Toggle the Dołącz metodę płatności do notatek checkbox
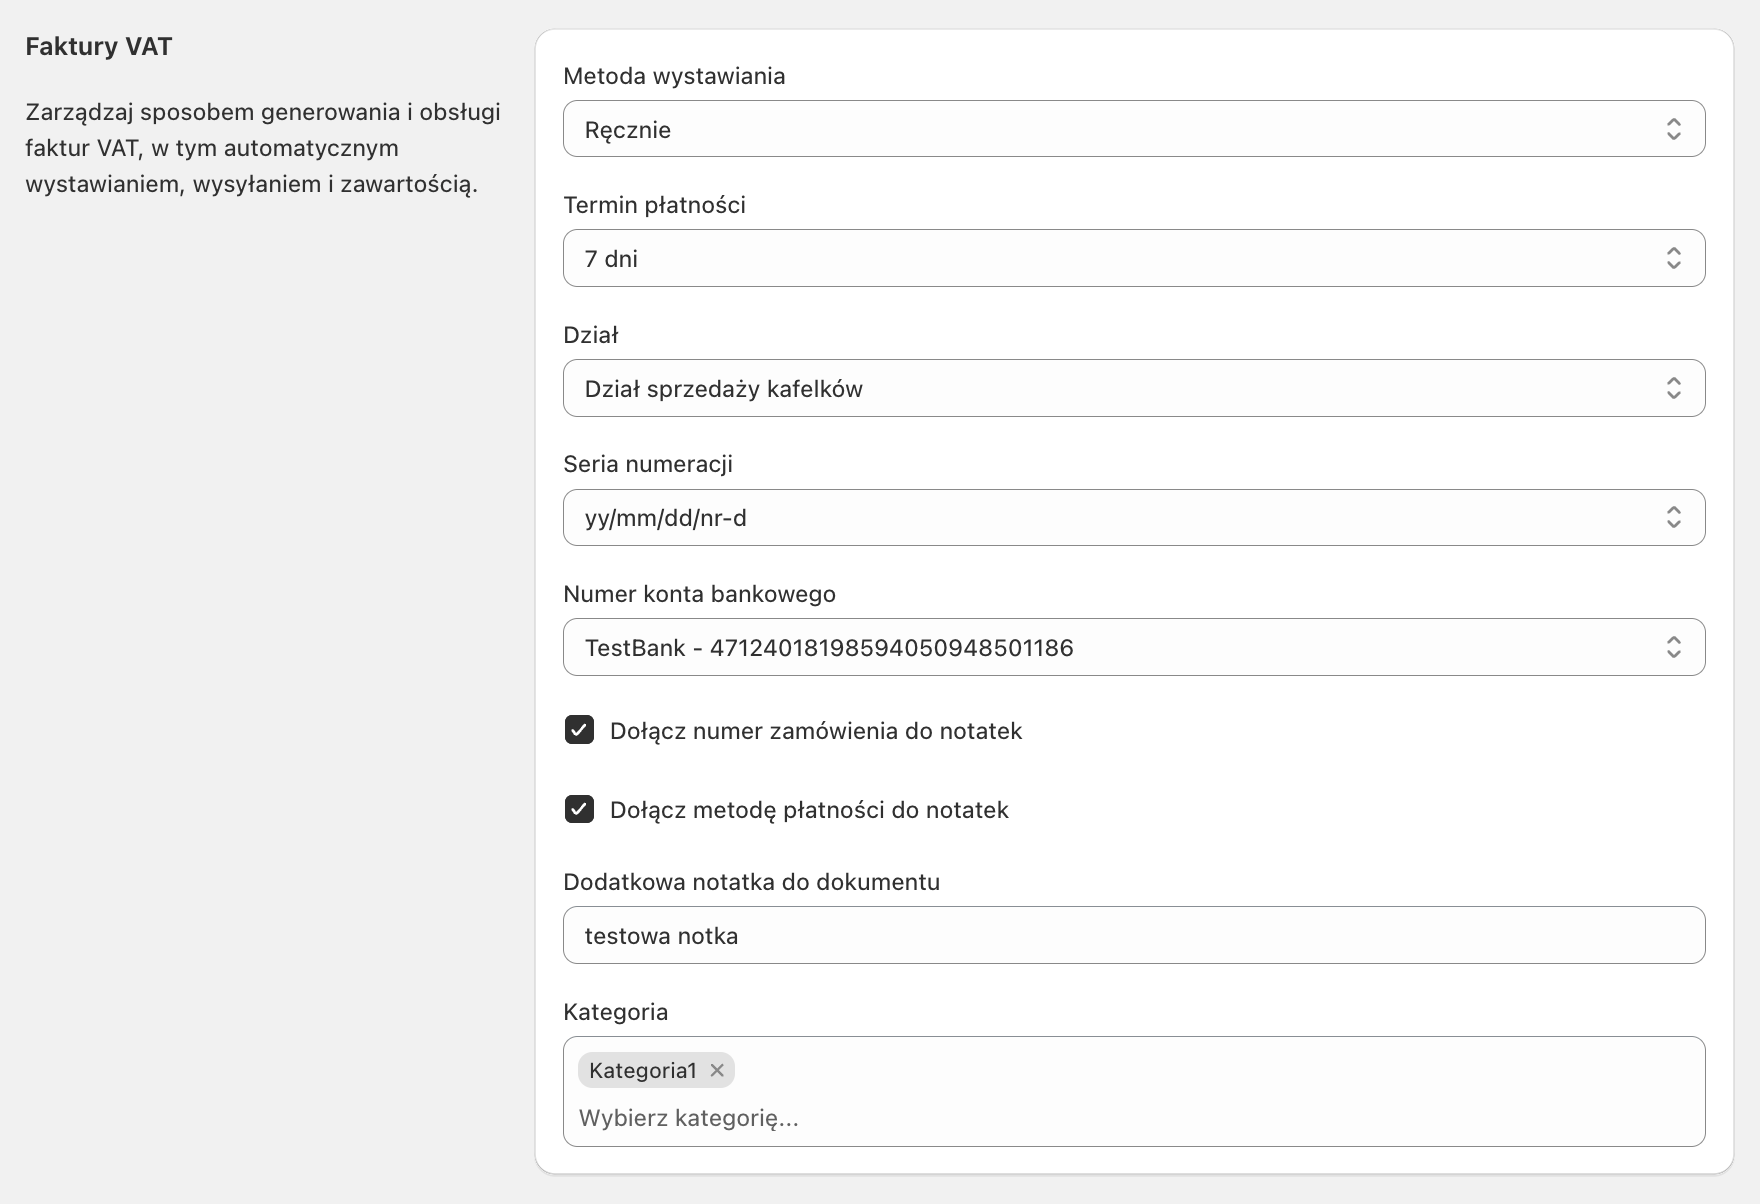The image size is (1760, 1204). coord(580,809)
